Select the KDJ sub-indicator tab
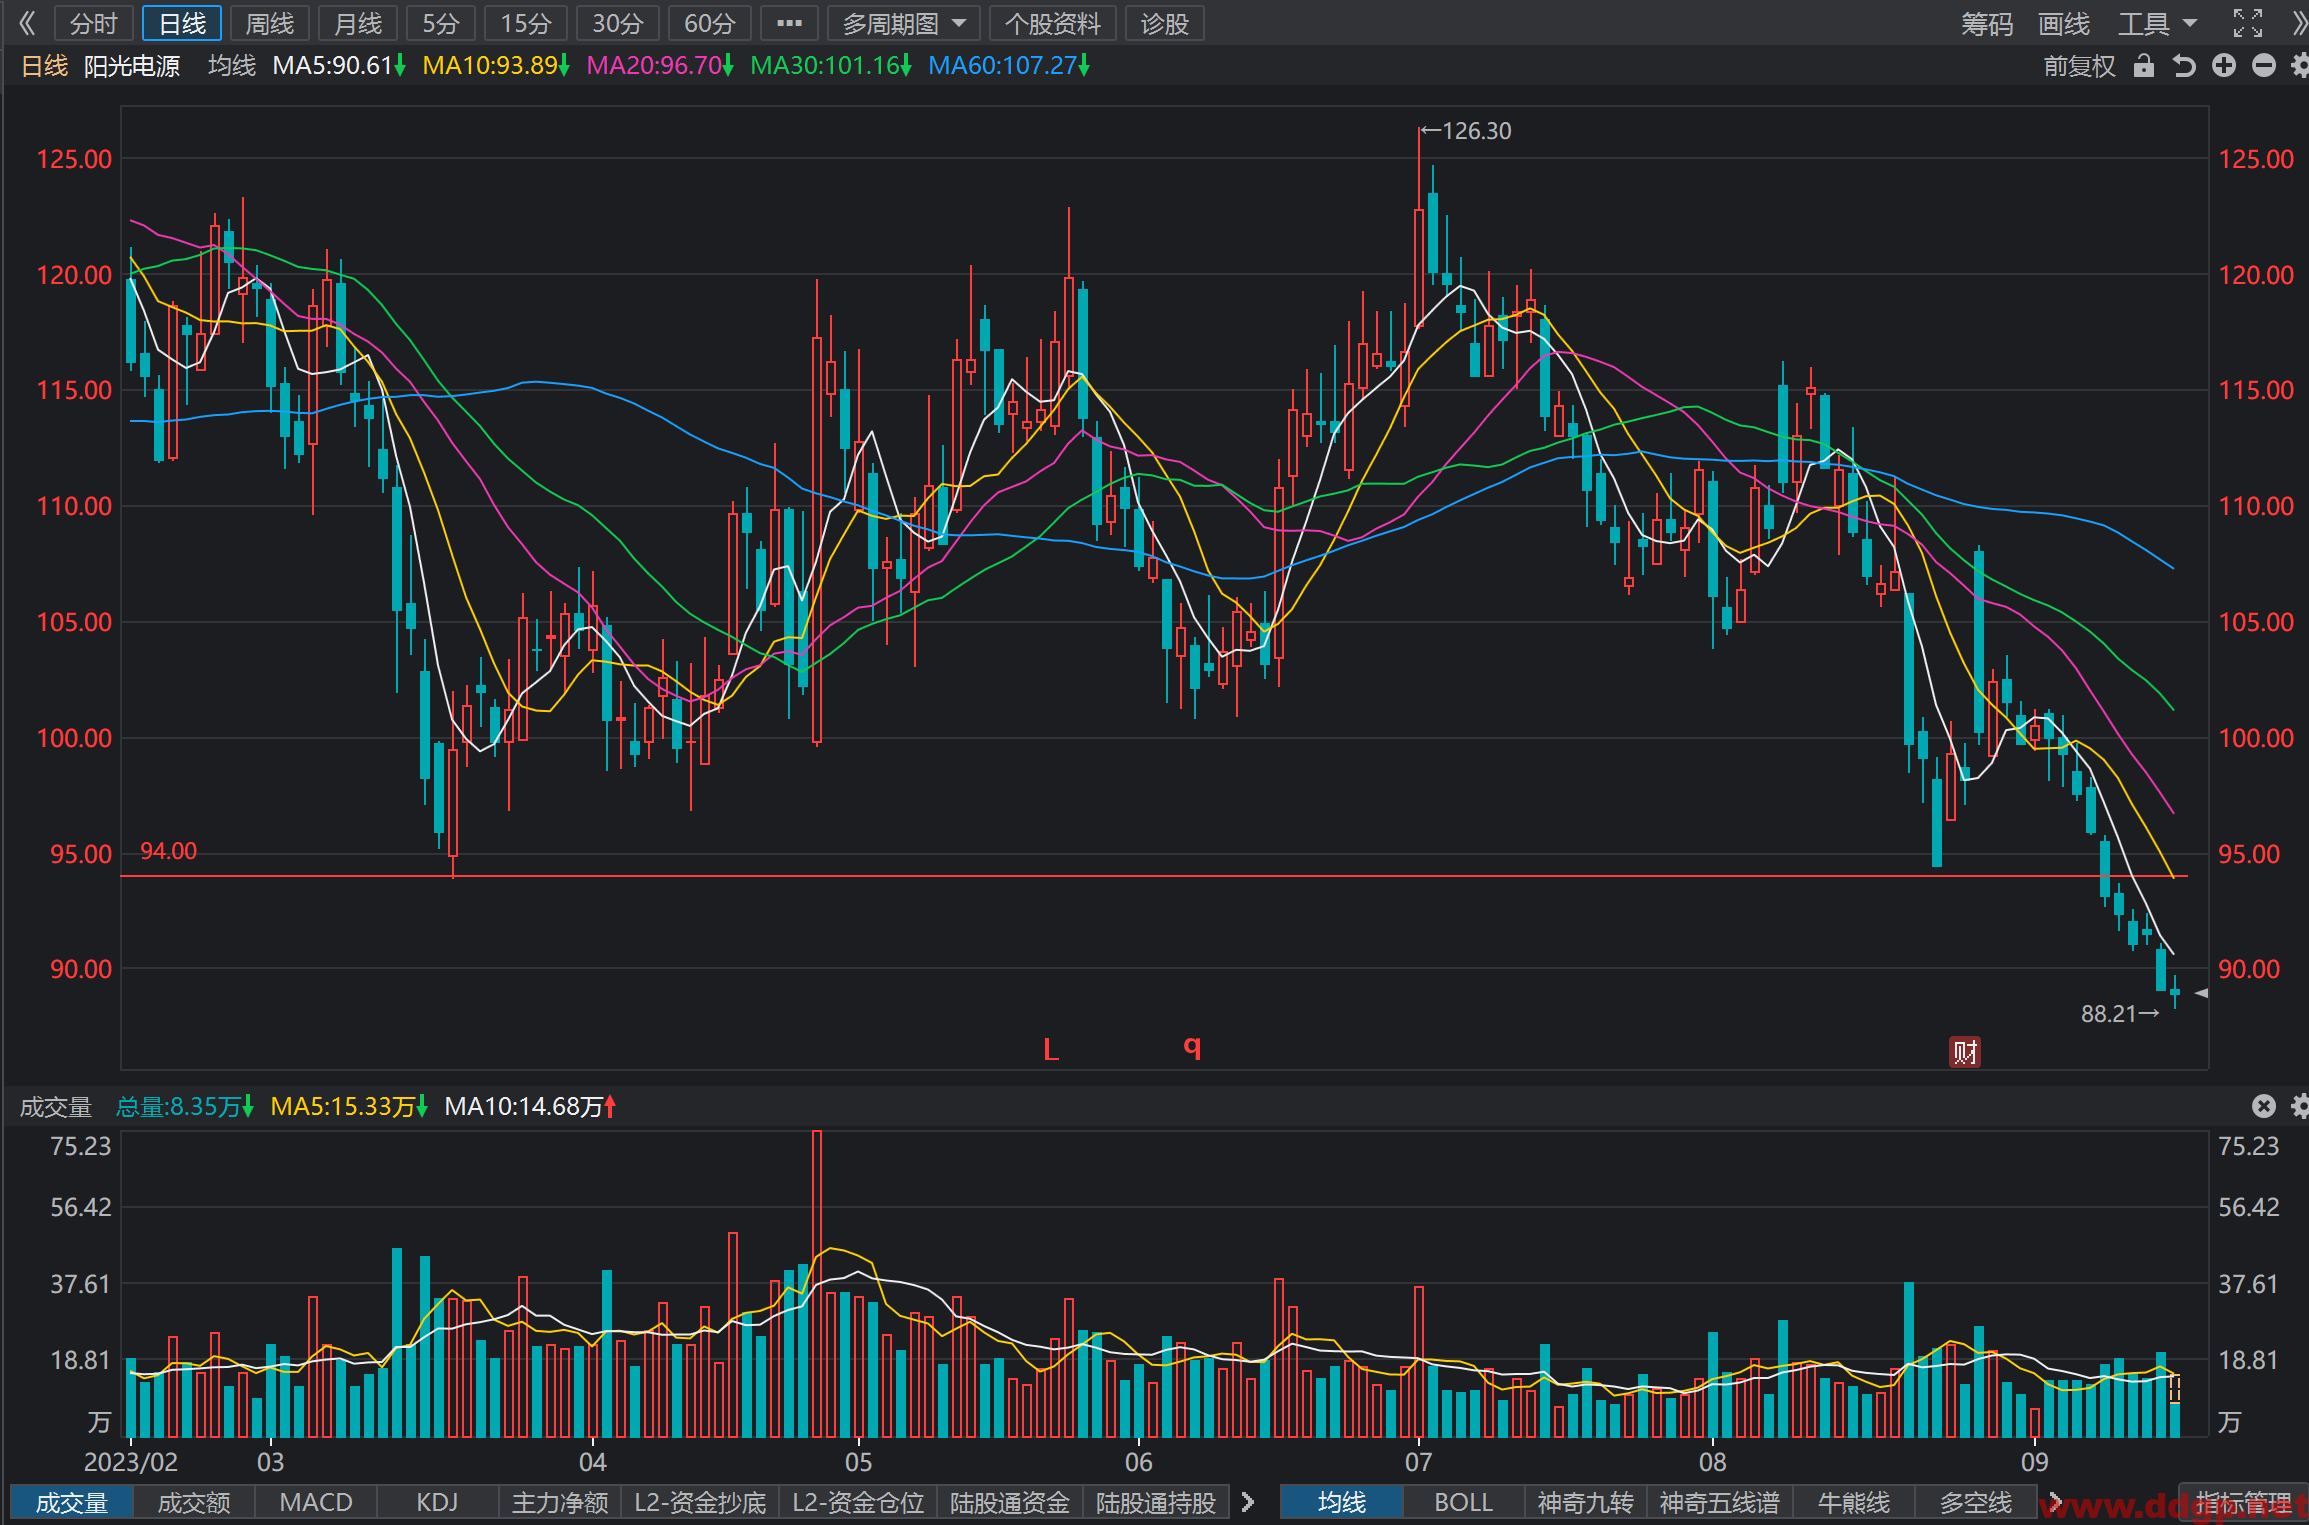 click(x=437, y=1503)
